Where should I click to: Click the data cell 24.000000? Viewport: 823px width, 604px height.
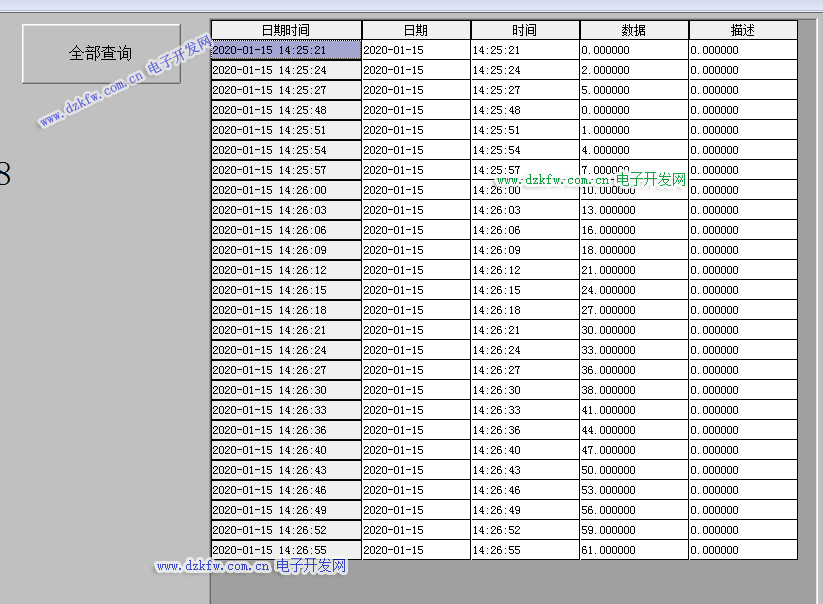click(x=634, y=290)
